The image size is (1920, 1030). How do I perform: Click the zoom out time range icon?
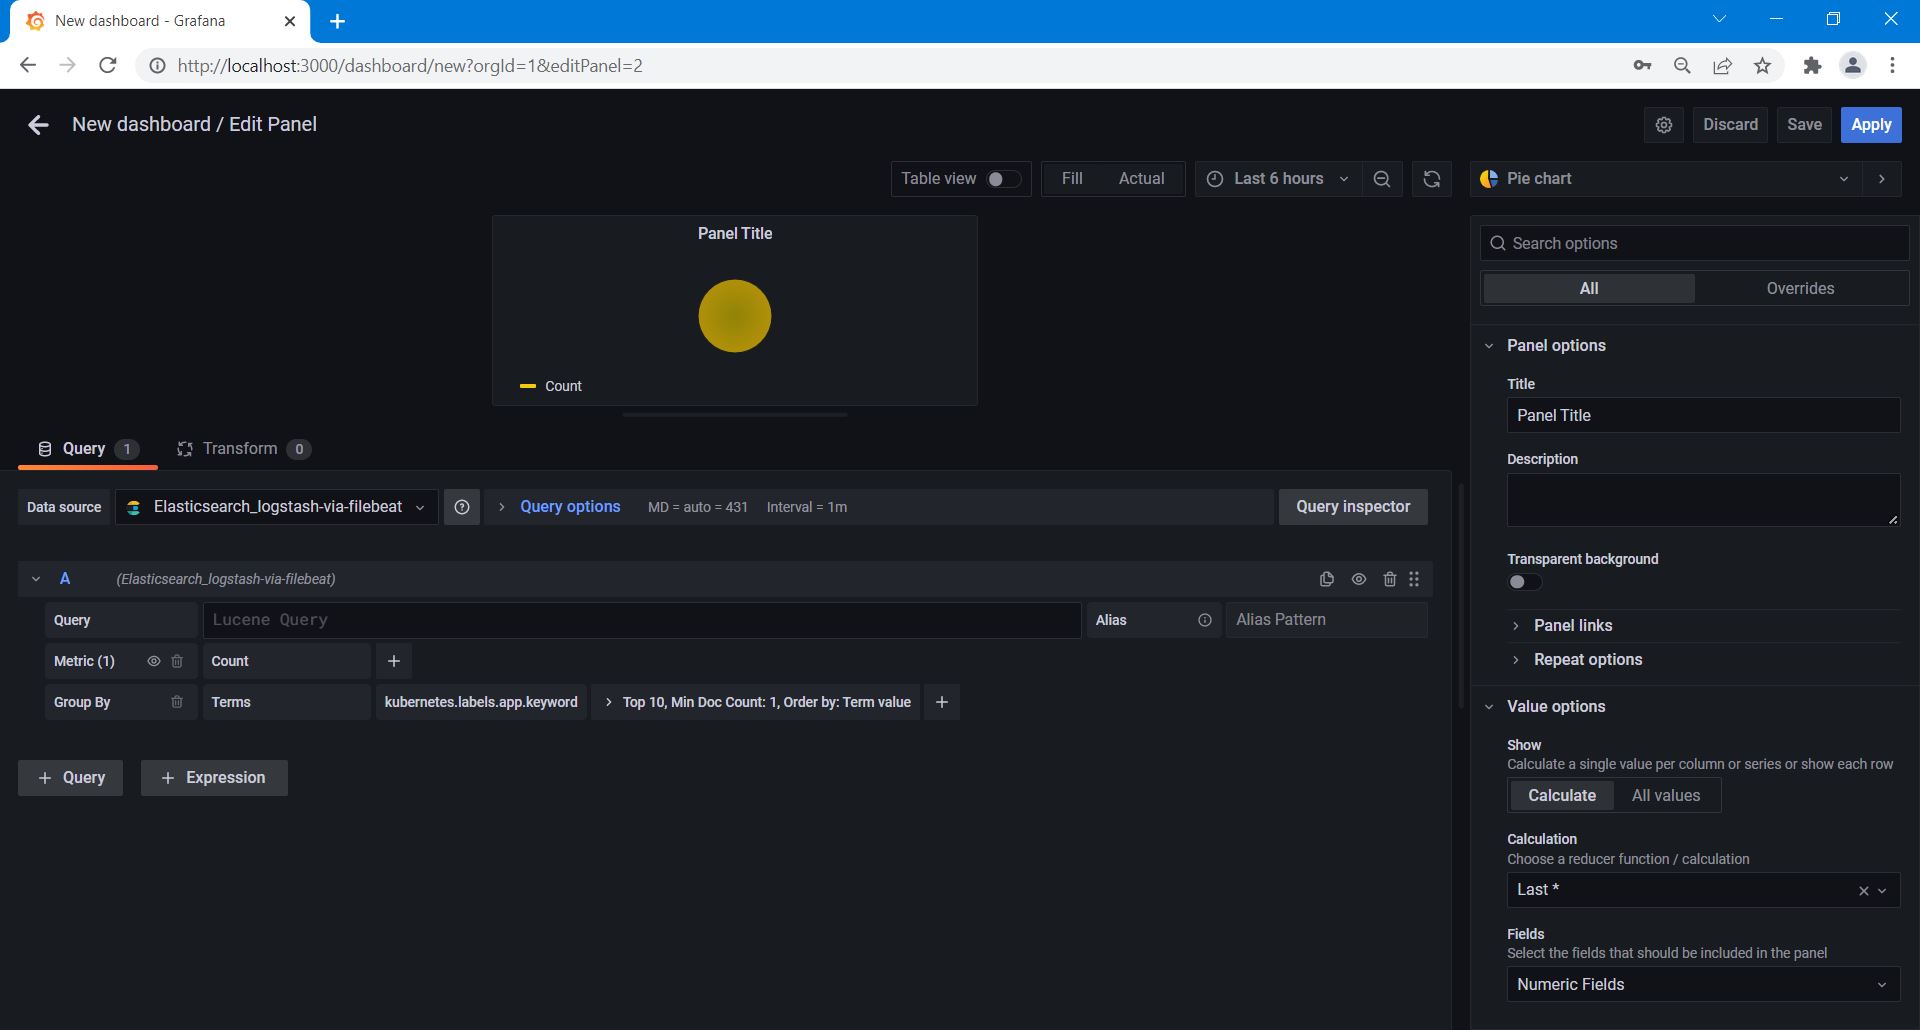pos(1382,179)
